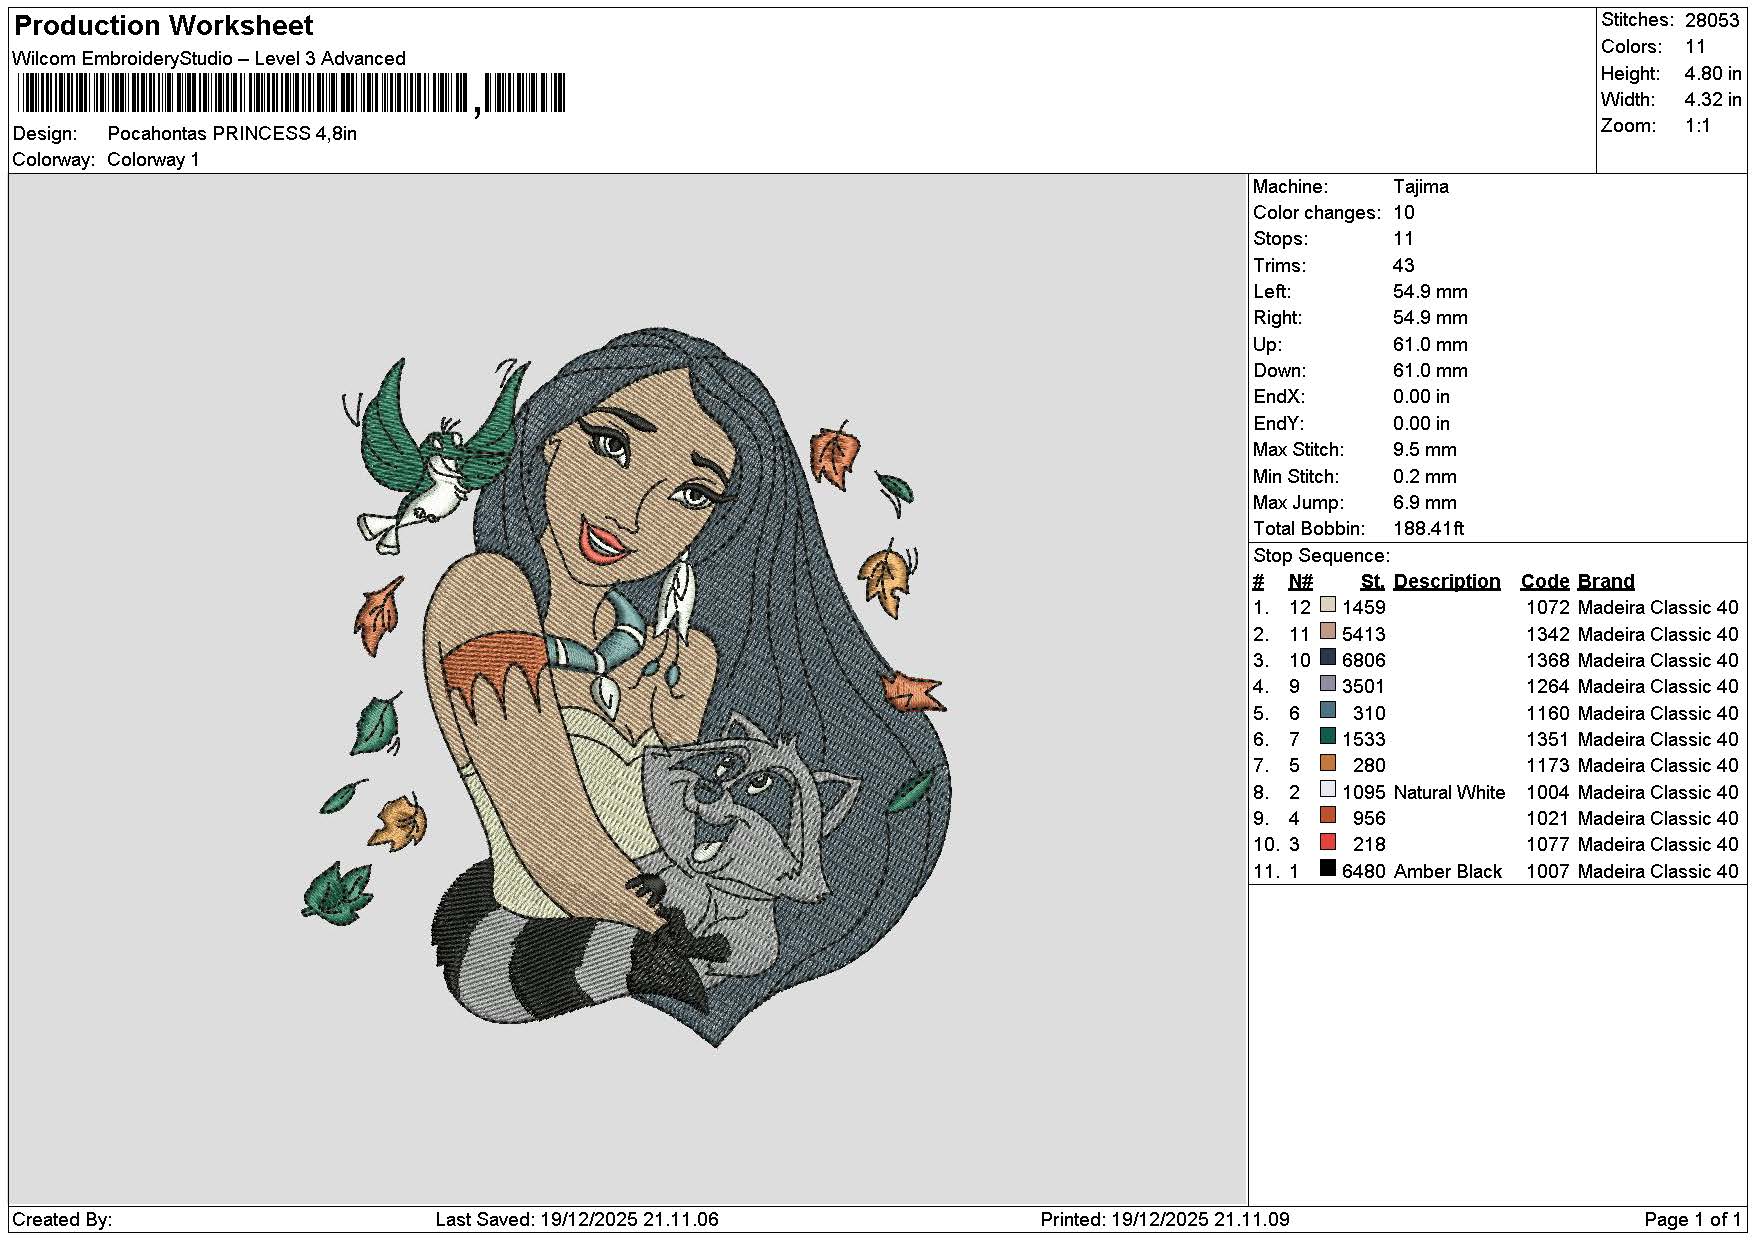Click the Total Bobbin value "188.41ft"
The image size is (1755, 1240).
(x=1428, y=529)
